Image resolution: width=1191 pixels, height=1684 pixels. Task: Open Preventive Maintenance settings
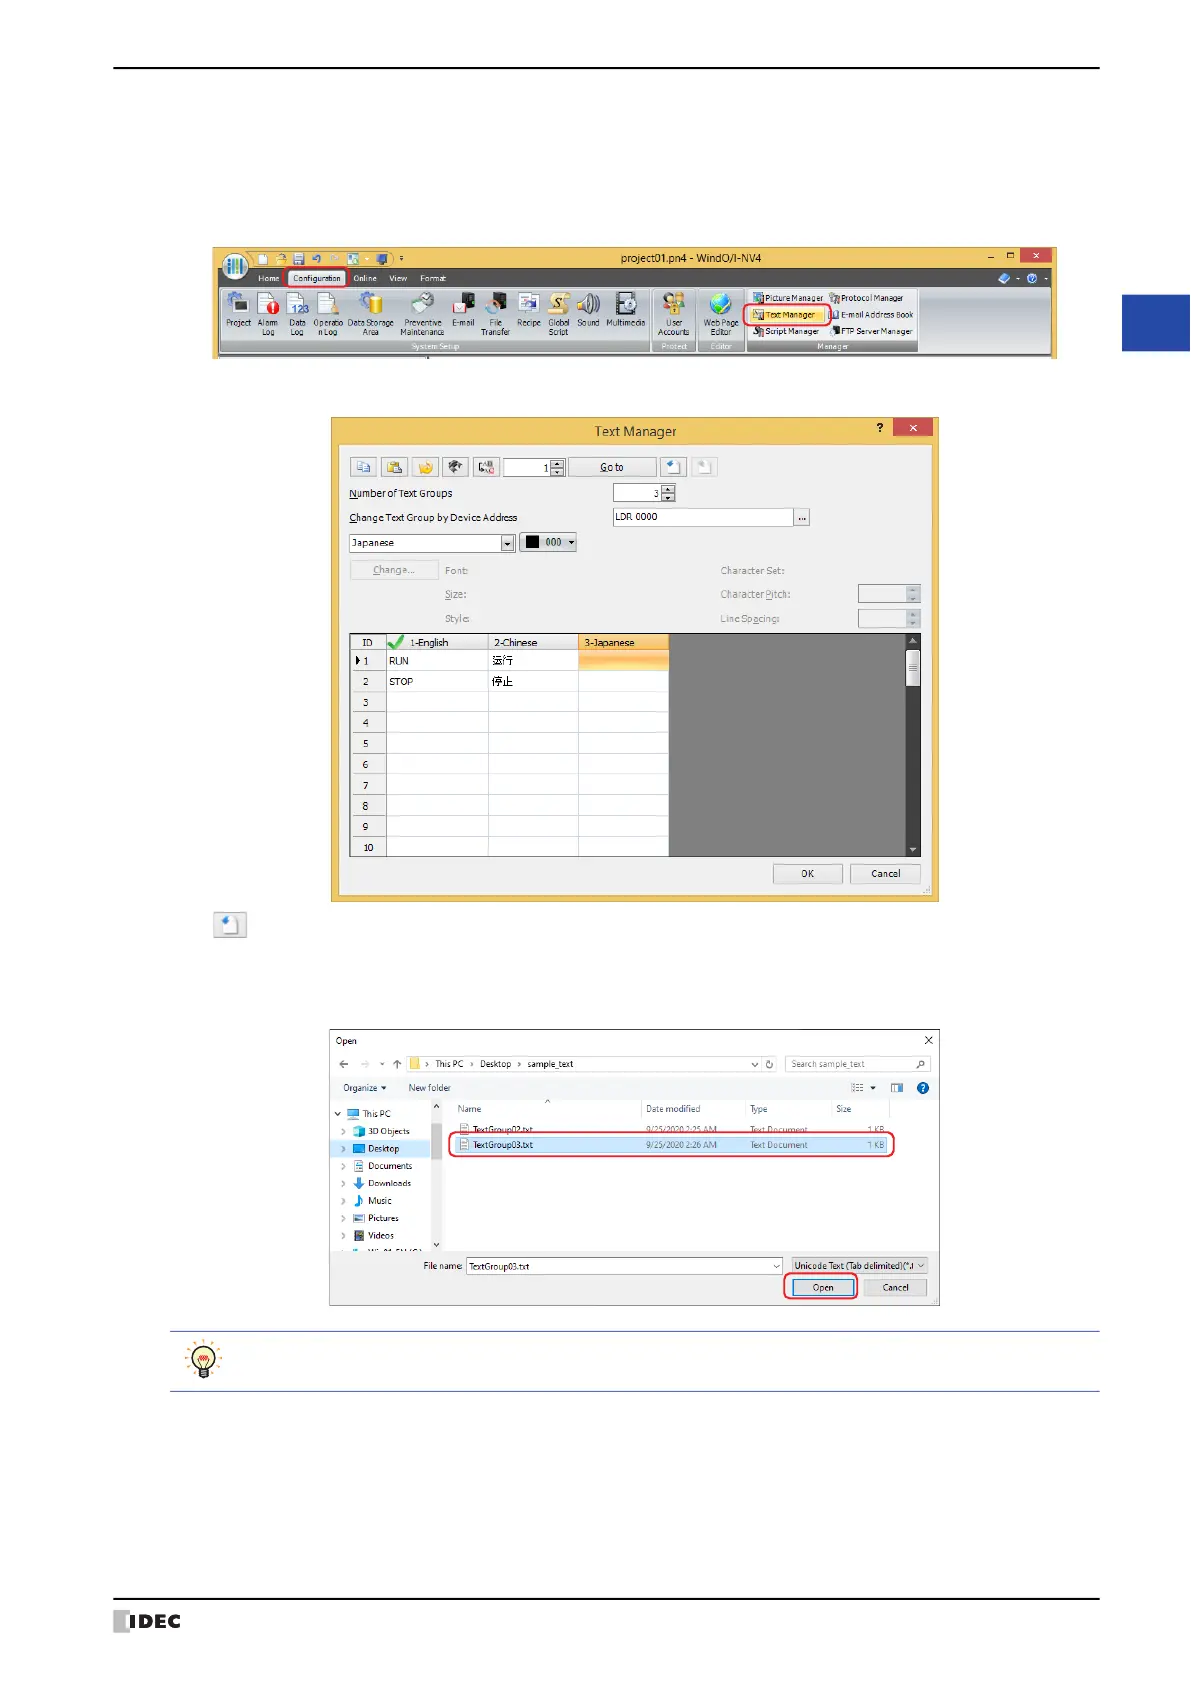422,314
